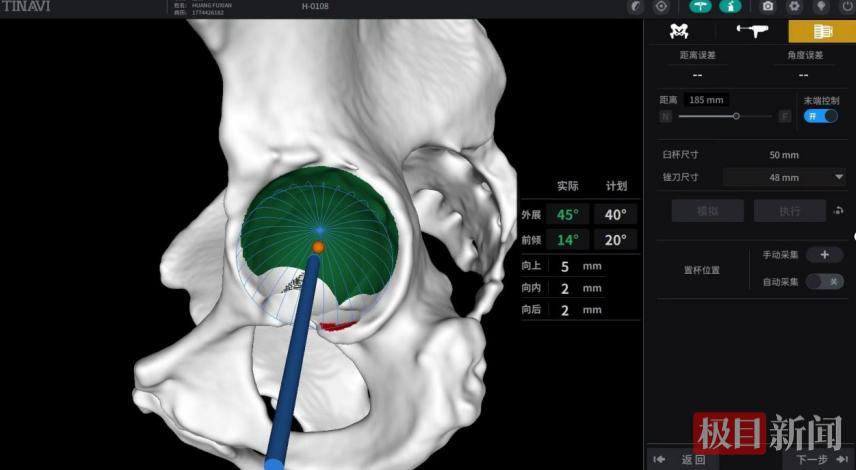Click the crosshair target icon
Image resolution: width=856 pixels, height=470 pixels.
pos(661,7)
